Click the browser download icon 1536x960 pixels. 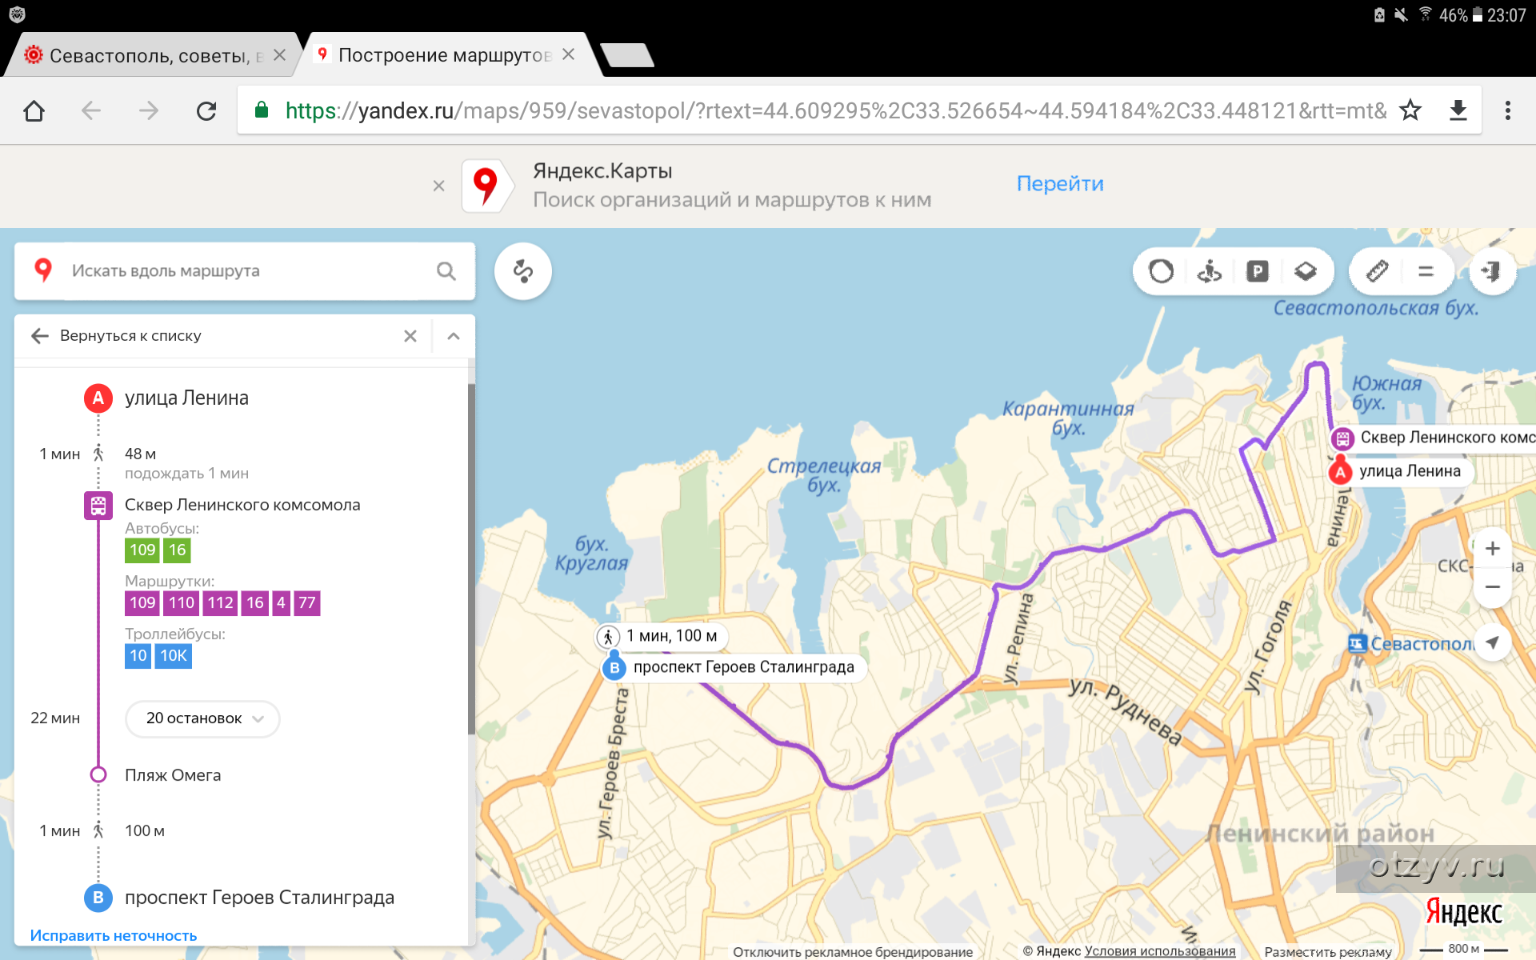[x=1458, y=110]
